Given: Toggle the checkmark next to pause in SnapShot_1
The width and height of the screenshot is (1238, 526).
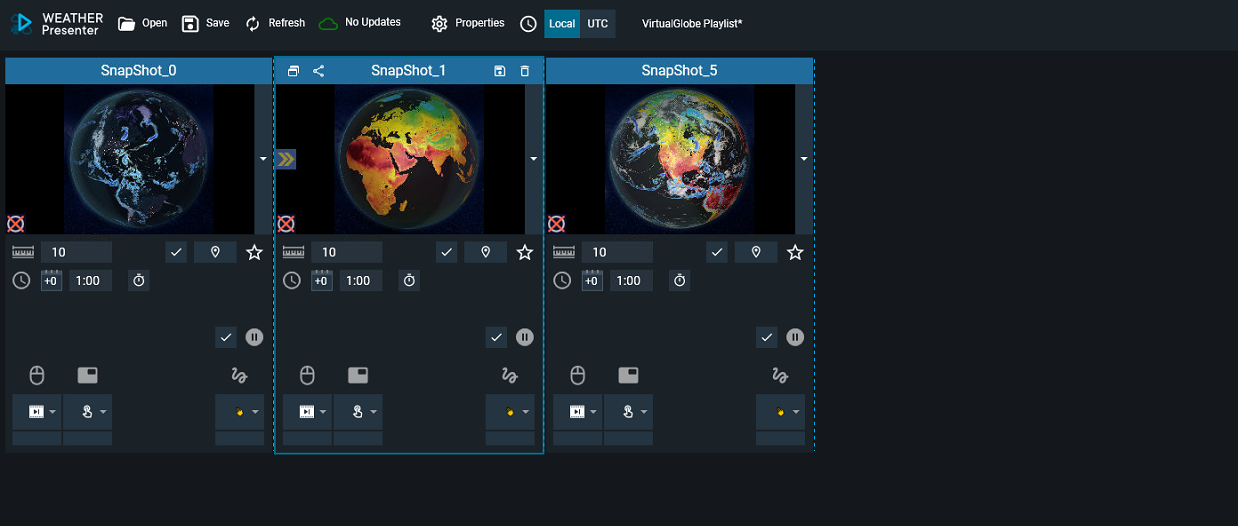Looking at the screenshot, I should (496, 337).
